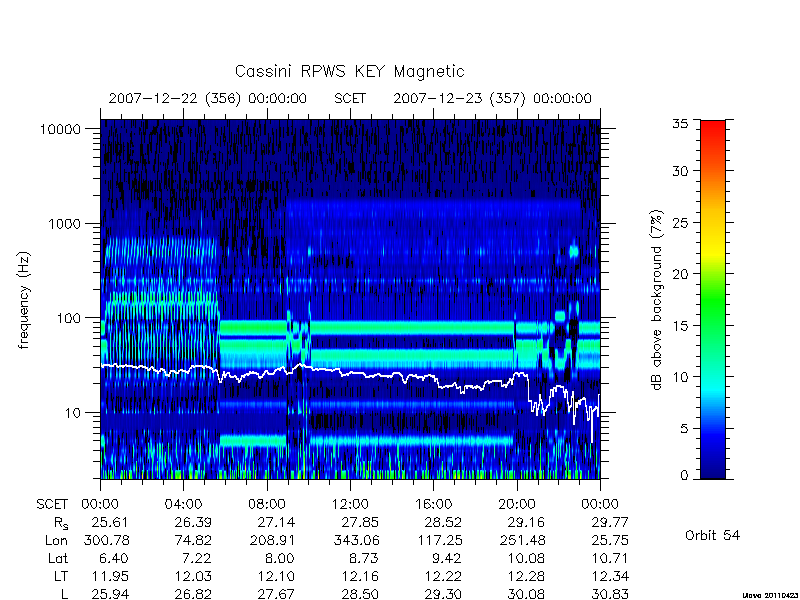Click the Lat value 10.71
Viewport: 800px width, 600px height.
(610, 559)
